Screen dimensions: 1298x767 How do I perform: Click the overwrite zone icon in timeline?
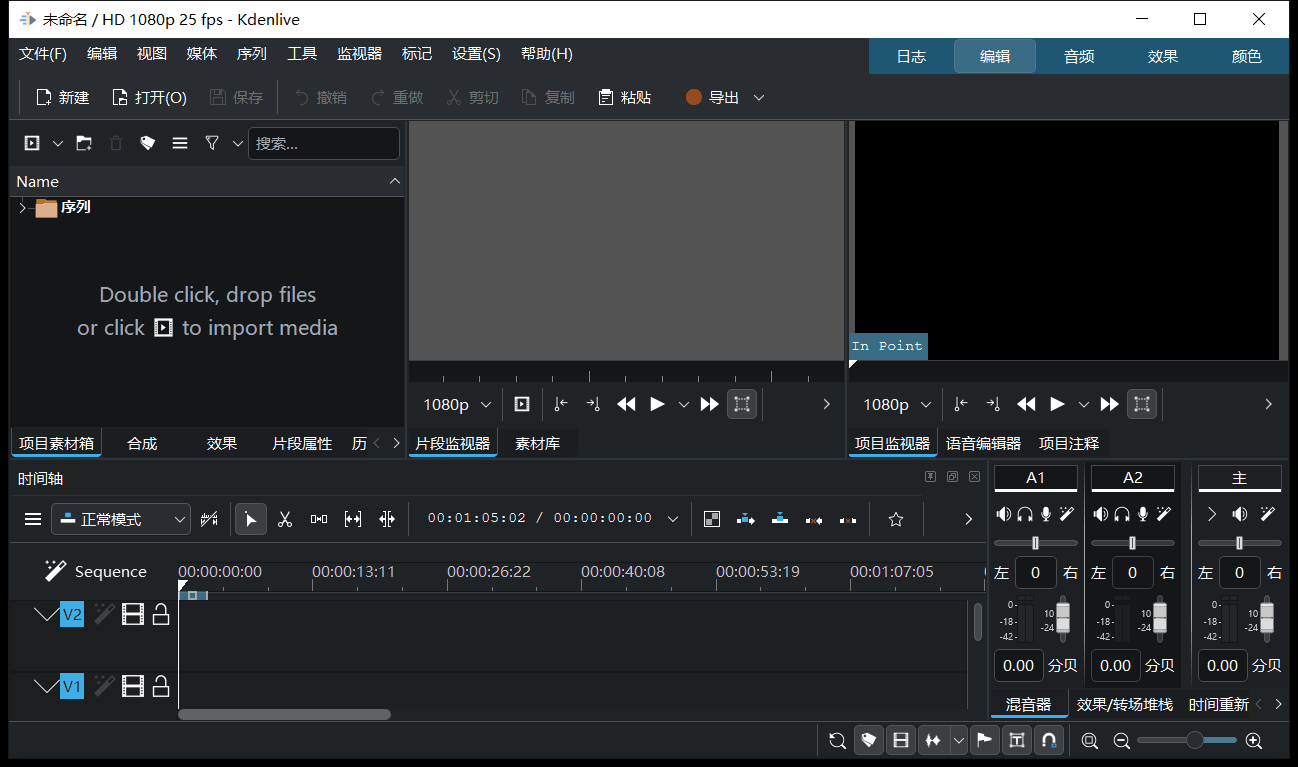[x=780, y=519]
